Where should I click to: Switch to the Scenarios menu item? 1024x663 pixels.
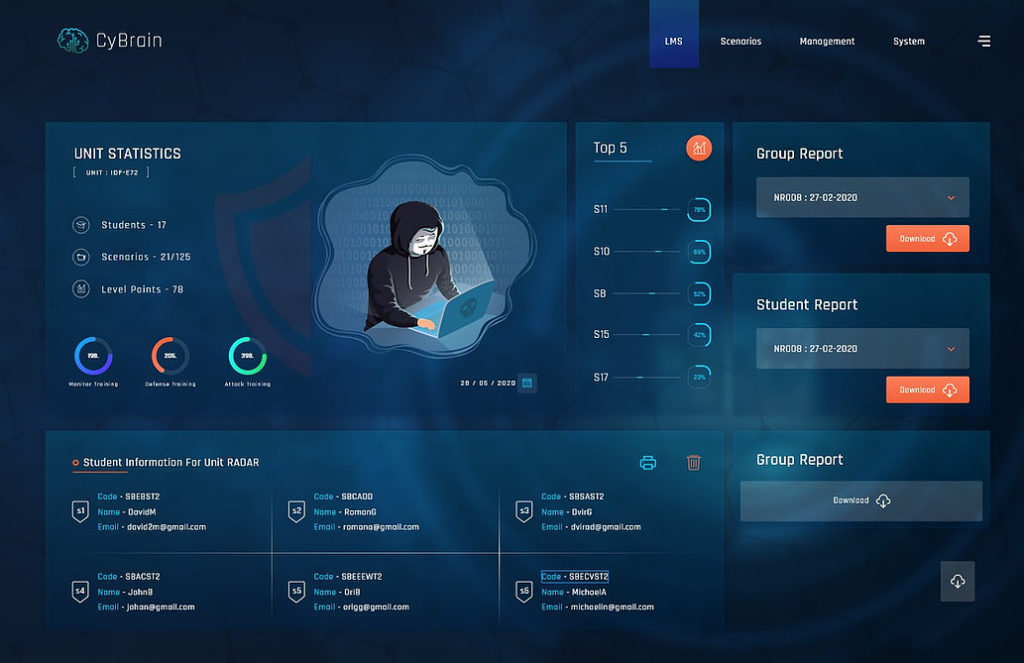pyautogui.click(x=741, y=41)
